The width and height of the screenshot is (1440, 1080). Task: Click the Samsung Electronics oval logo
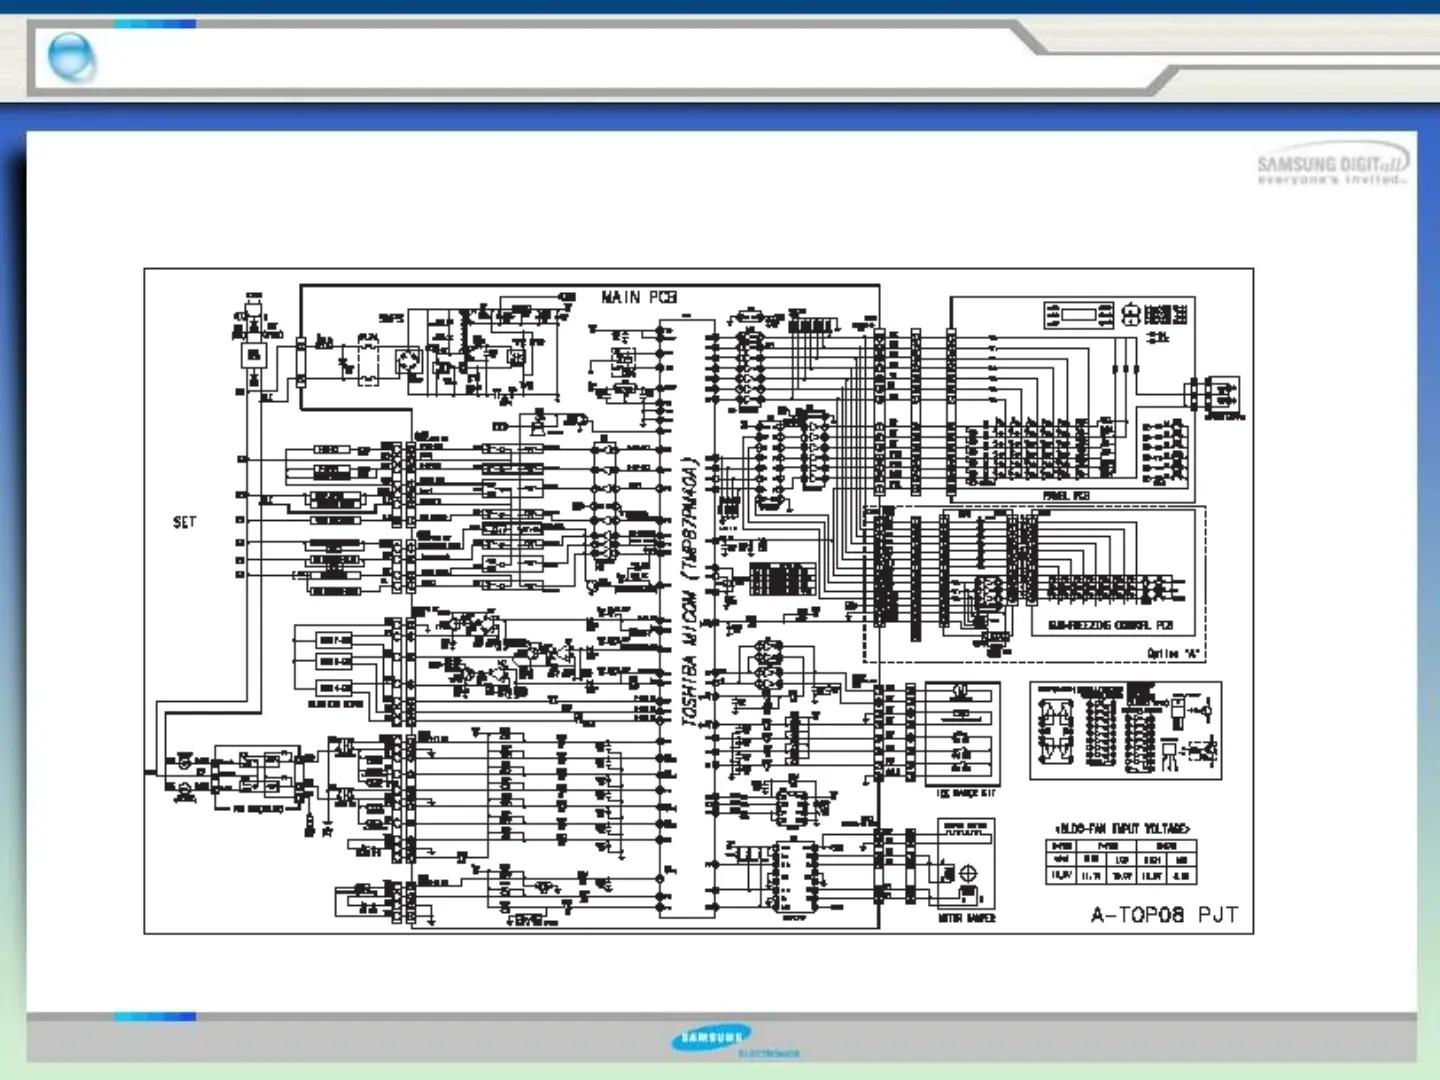712,1038
